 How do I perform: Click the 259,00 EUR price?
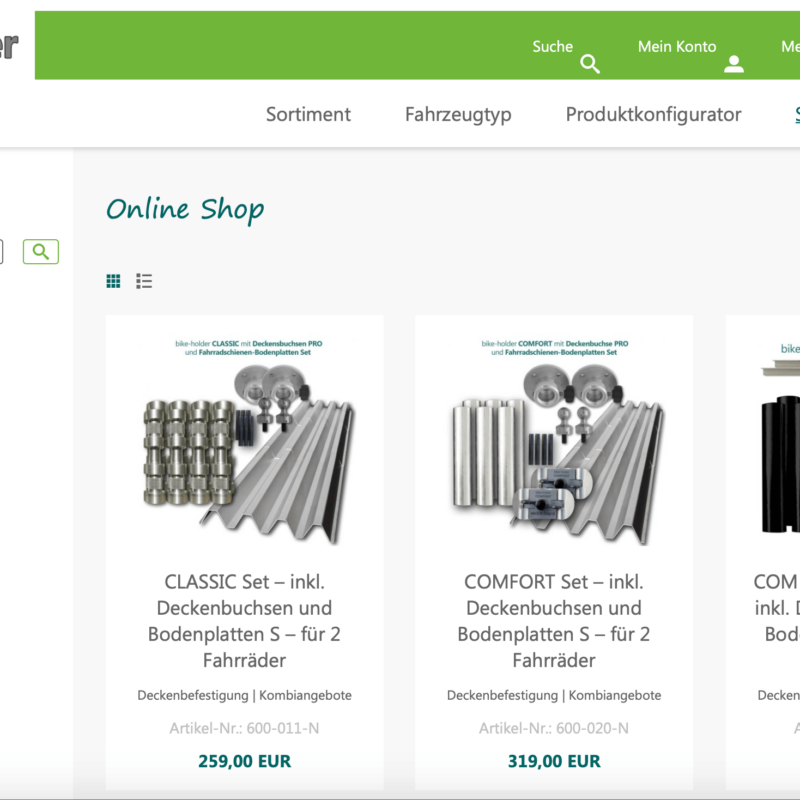[244, 761]
